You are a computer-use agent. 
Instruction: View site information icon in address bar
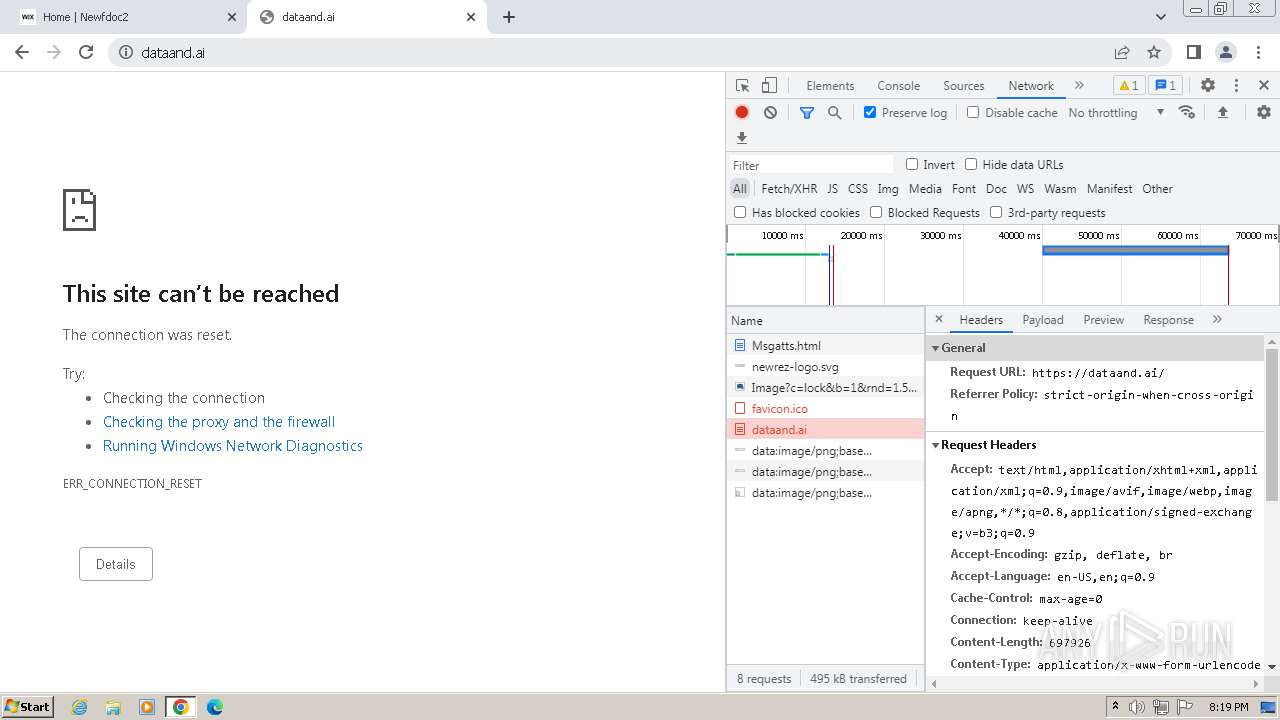click(x=126, y=52)
